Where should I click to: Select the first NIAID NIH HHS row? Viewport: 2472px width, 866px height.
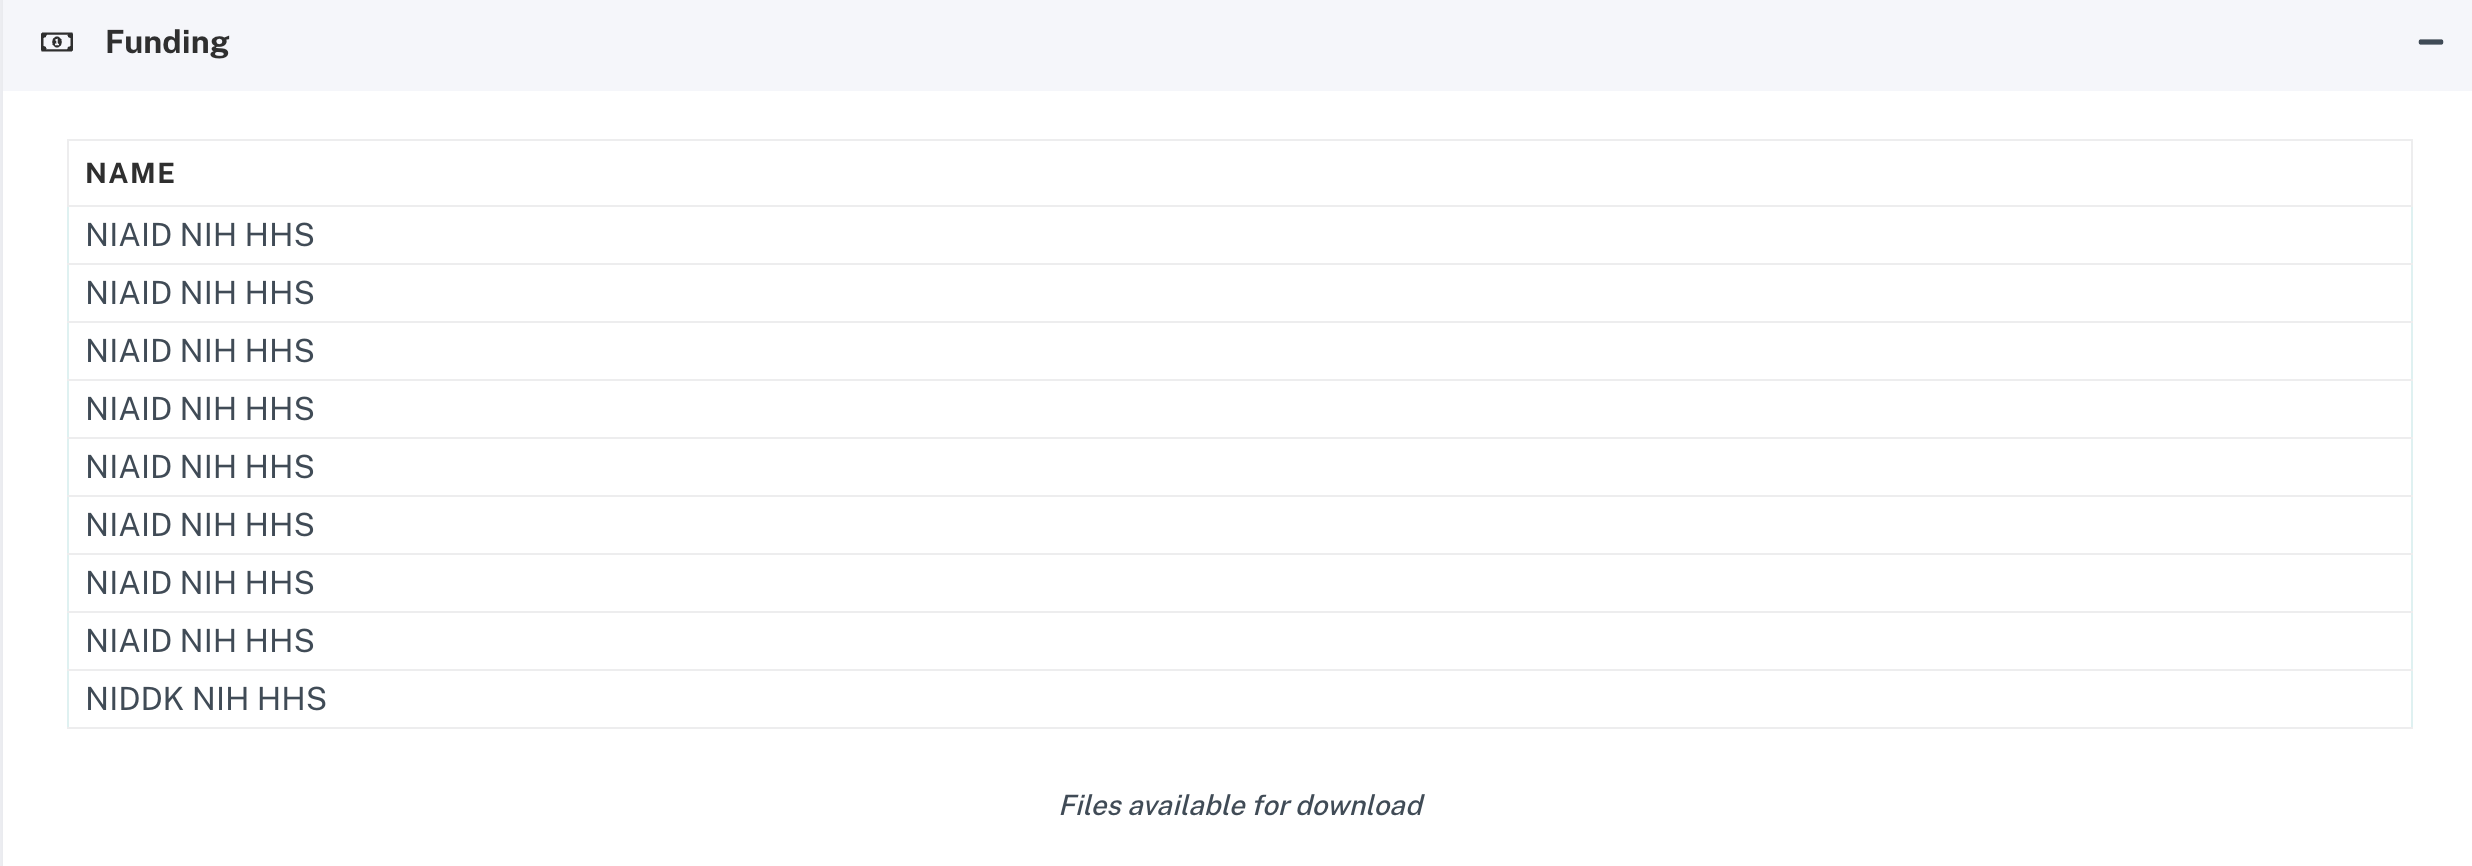click(200, 234)
